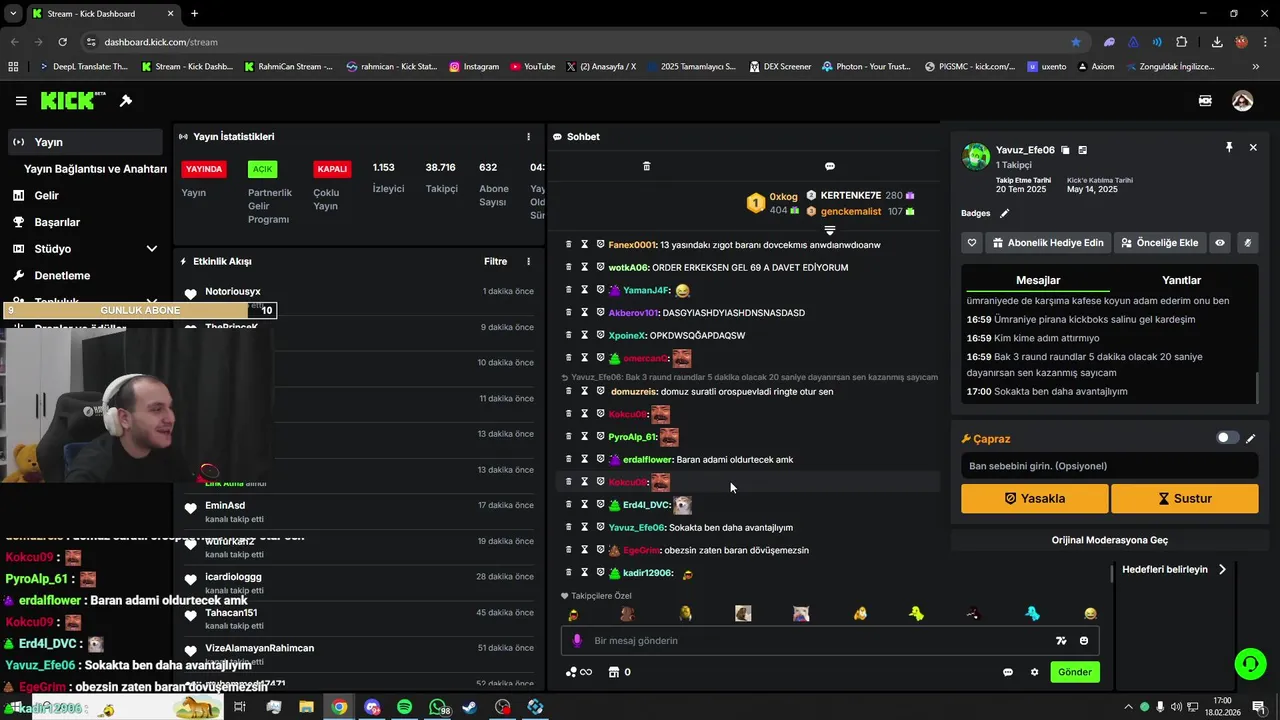Toggle the AÇIK partner revenue badge

pos(262,169)
